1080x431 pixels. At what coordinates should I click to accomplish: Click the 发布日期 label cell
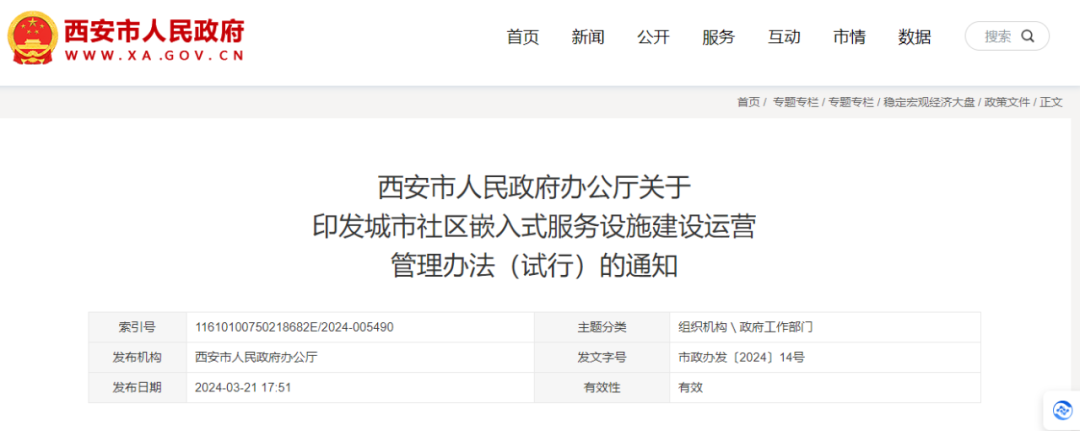(x=137, y=388)
